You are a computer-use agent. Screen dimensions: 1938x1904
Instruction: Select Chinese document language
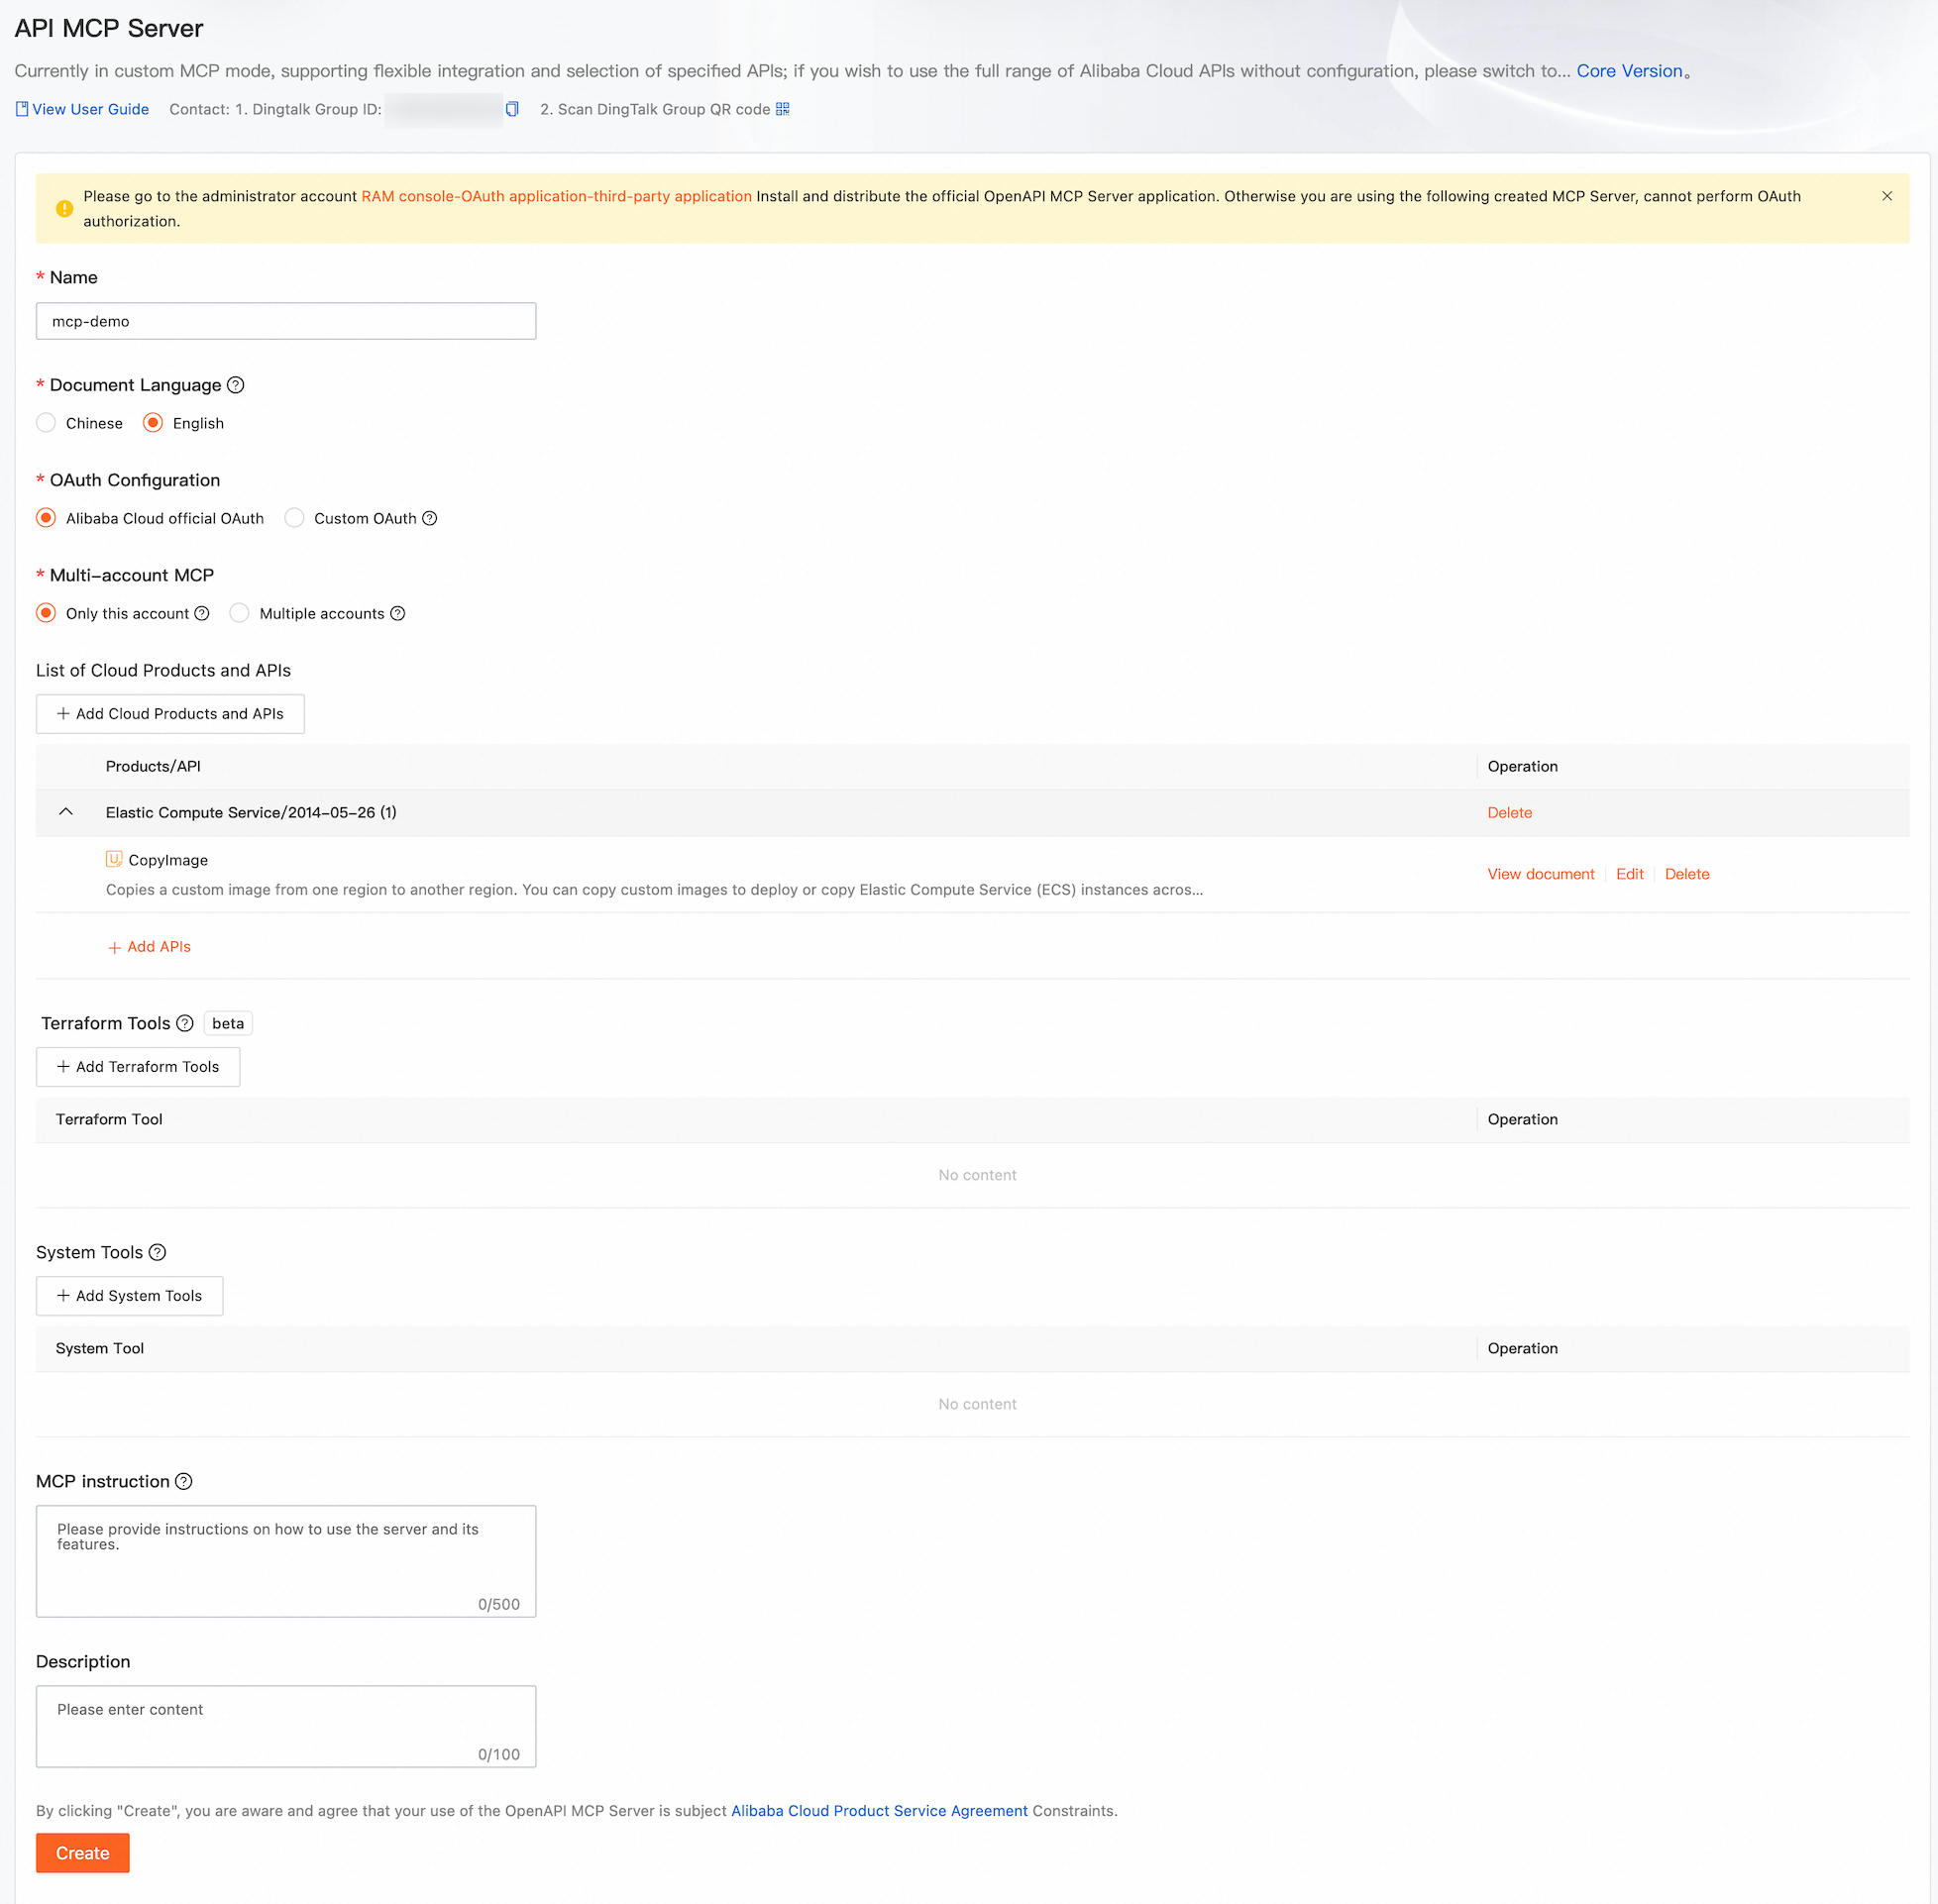(x=46, y=423)
